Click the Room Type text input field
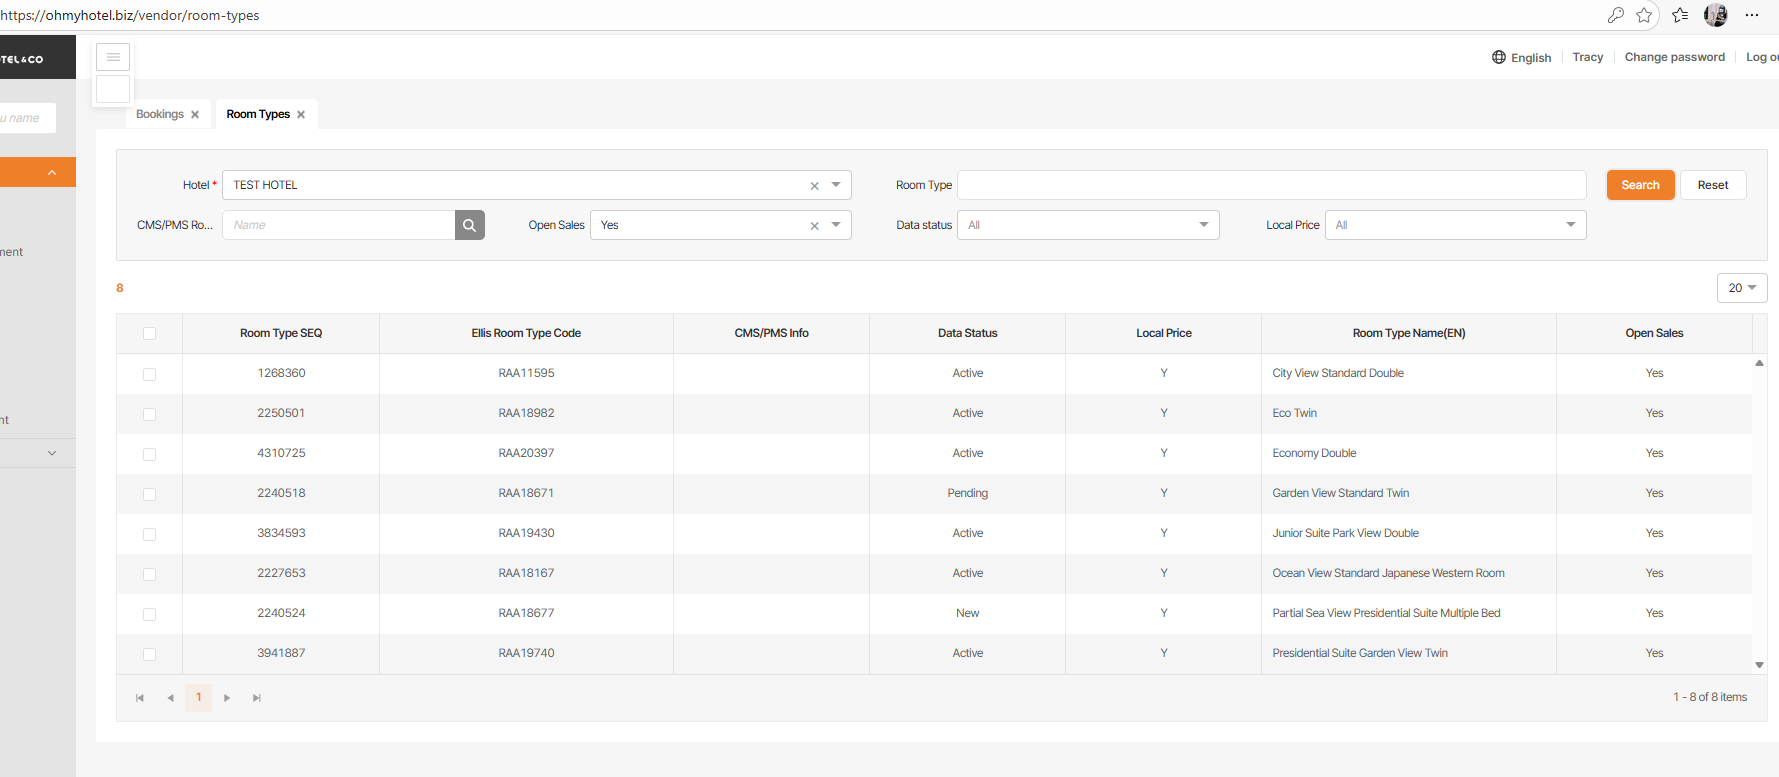1779x777 pixels. 1271,185
